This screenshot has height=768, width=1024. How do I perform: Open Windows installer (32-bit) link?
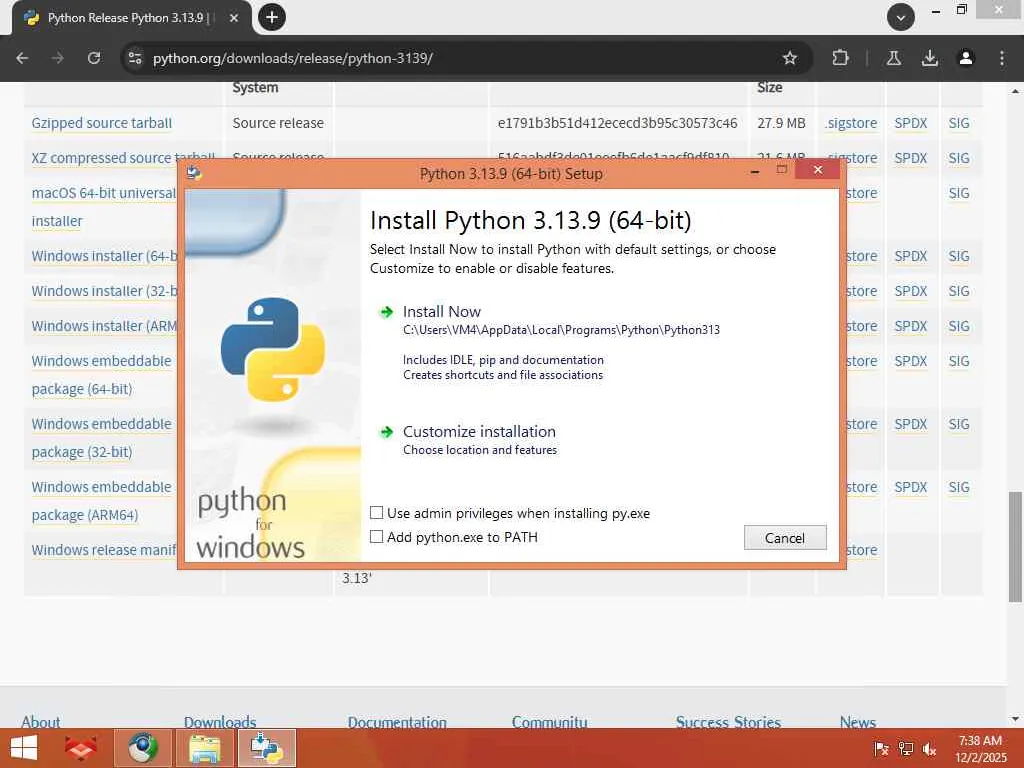[x=104, y=291]
